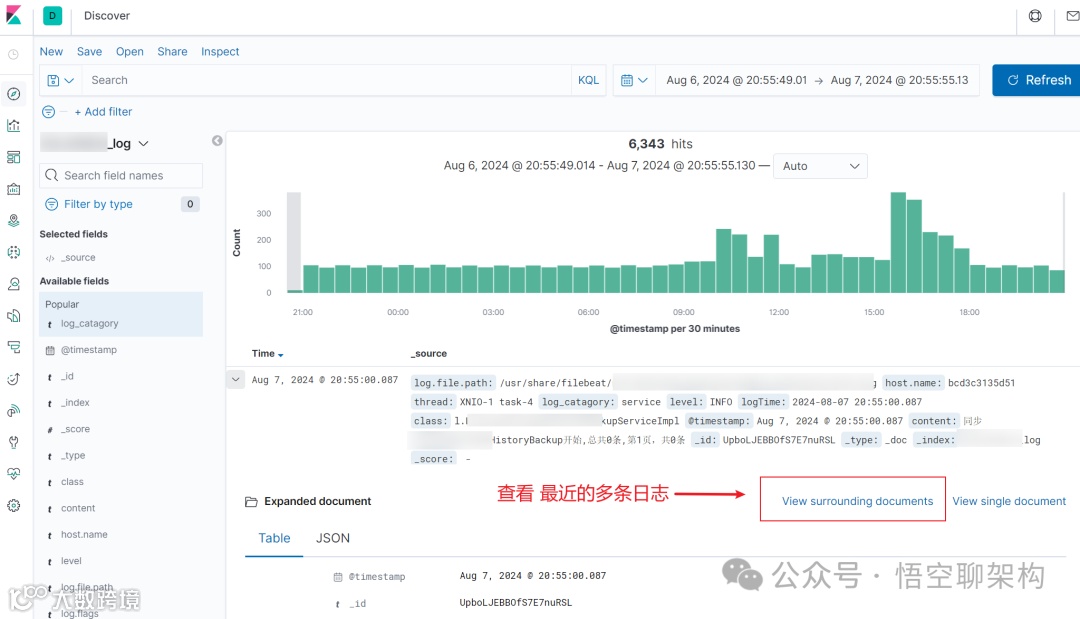Click the filter options icon beside Add filter
Image resolution: width=1080 pixels, height=619 pixels.
click(x=48, y=112)
